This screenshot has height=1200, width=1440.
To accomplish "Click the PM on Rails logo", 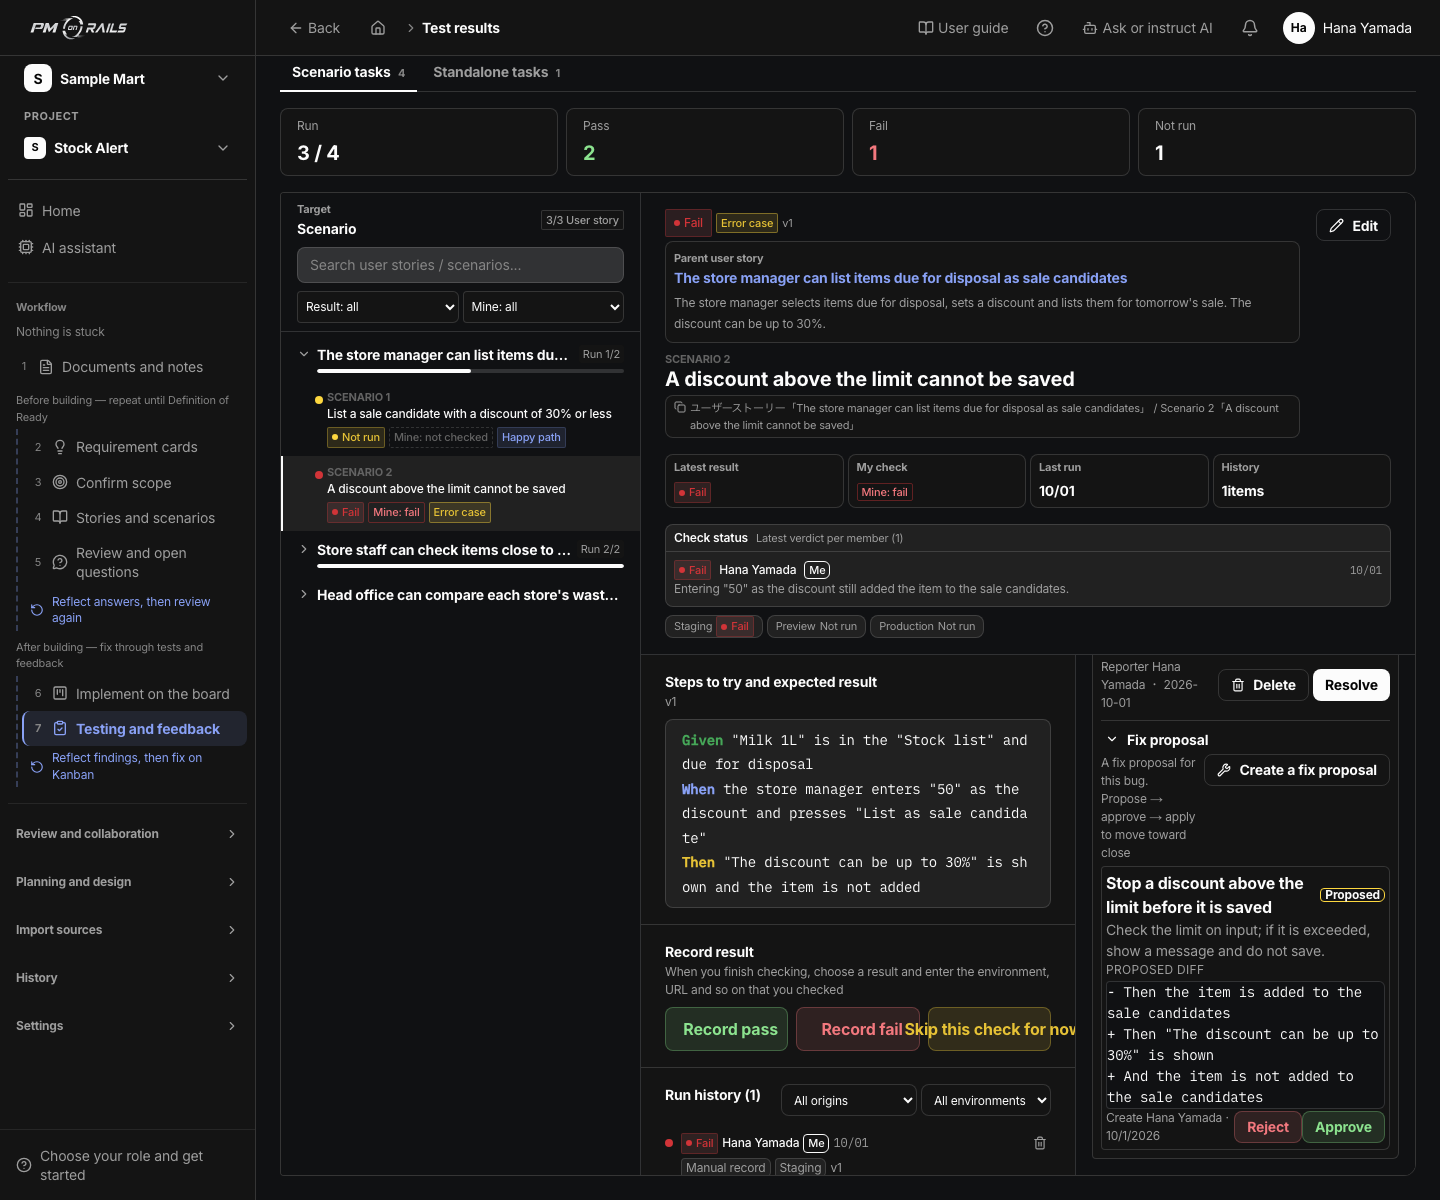I will (79, 28).
